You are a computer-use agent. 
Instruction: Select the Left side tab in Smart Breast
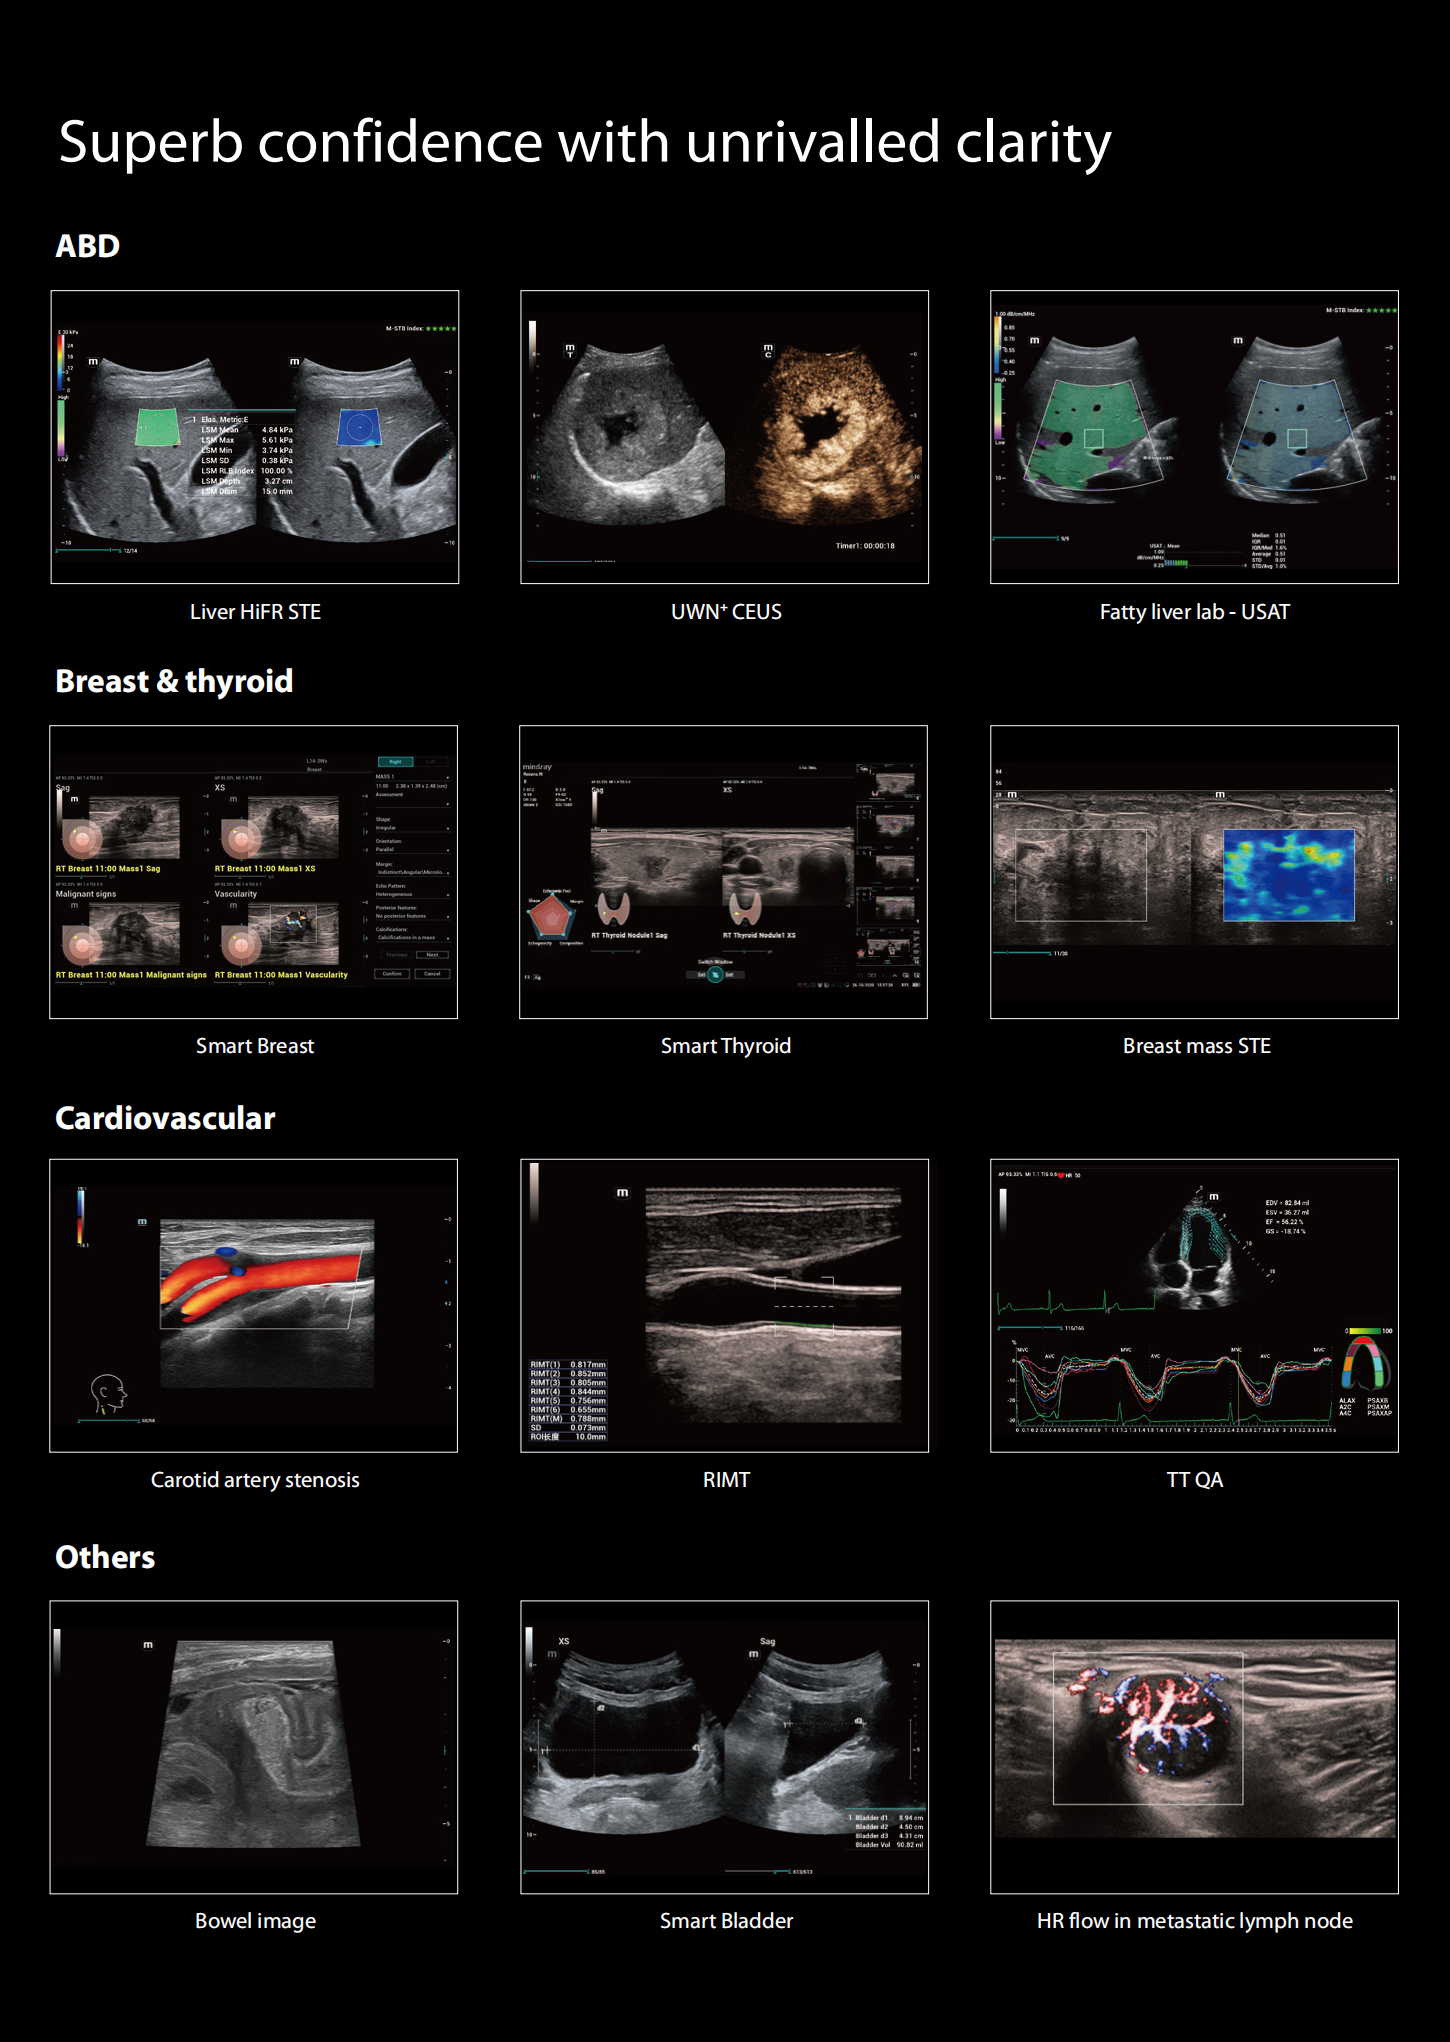431,762
